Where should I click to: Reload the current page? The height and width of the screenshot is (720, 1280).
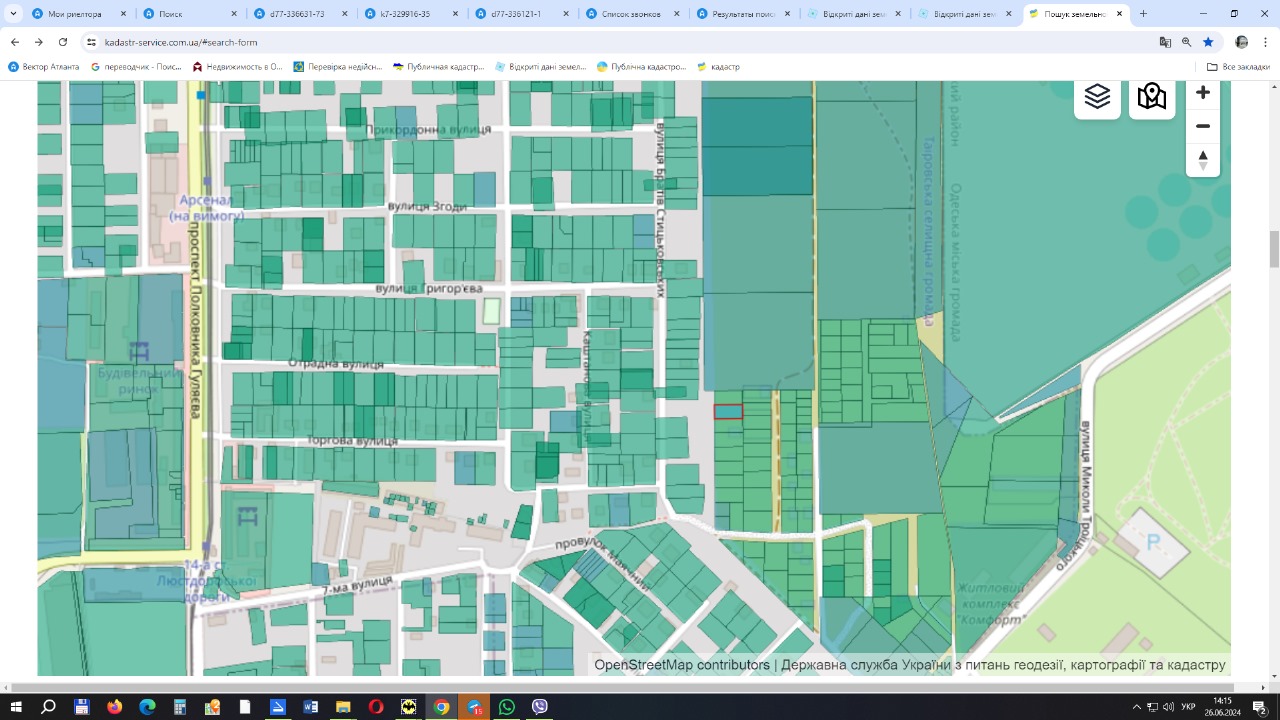(63, 42)
